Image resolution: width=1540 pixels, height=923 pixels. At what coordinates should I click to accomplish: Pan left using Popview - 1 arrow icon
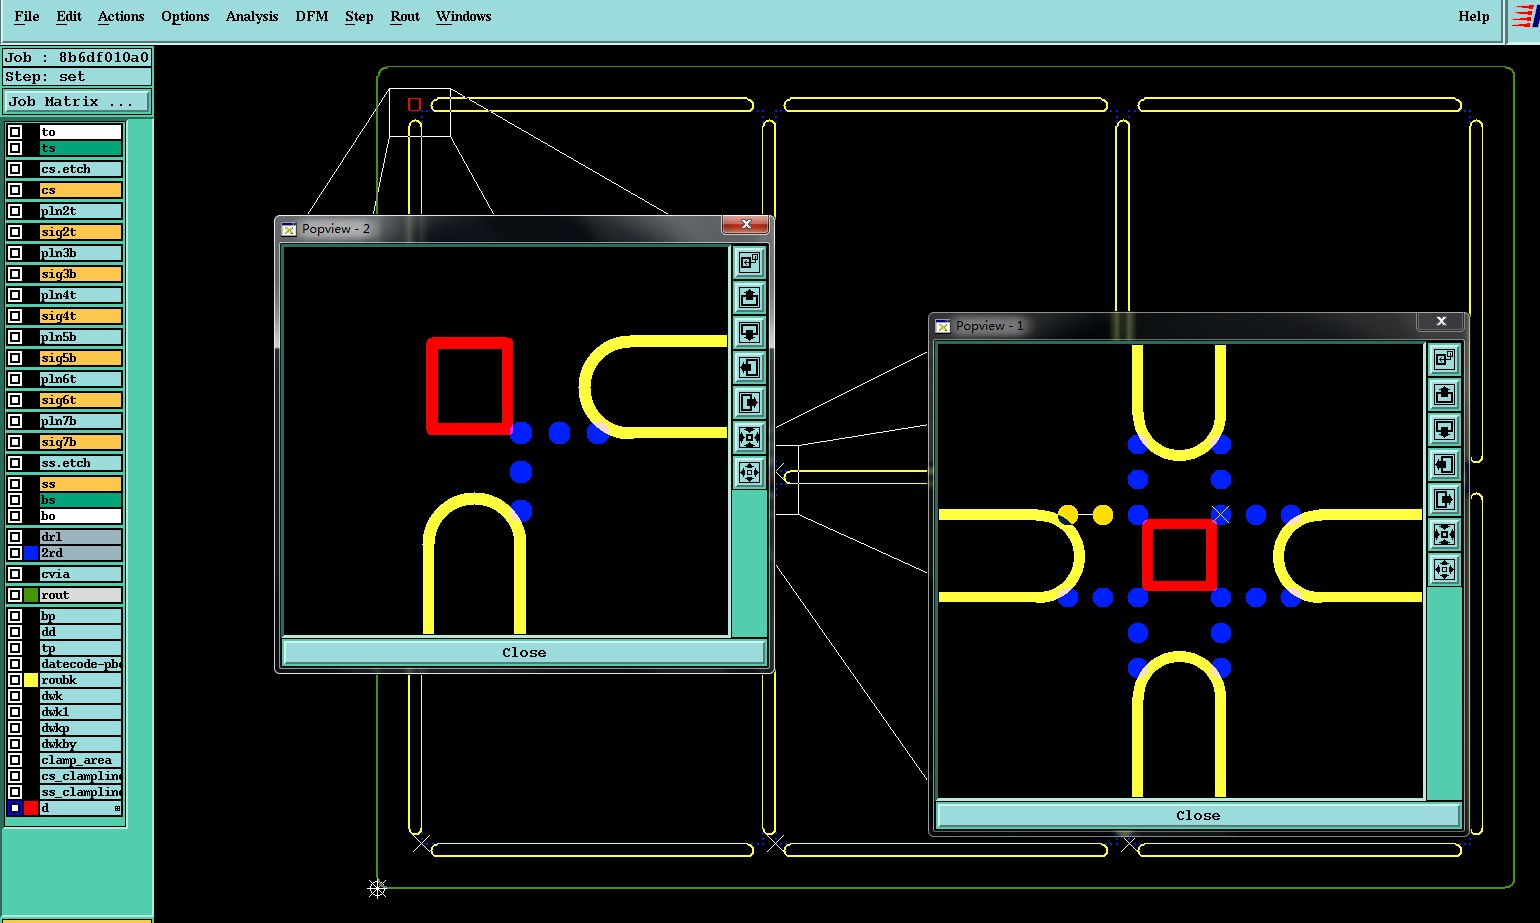point(1444,464)
